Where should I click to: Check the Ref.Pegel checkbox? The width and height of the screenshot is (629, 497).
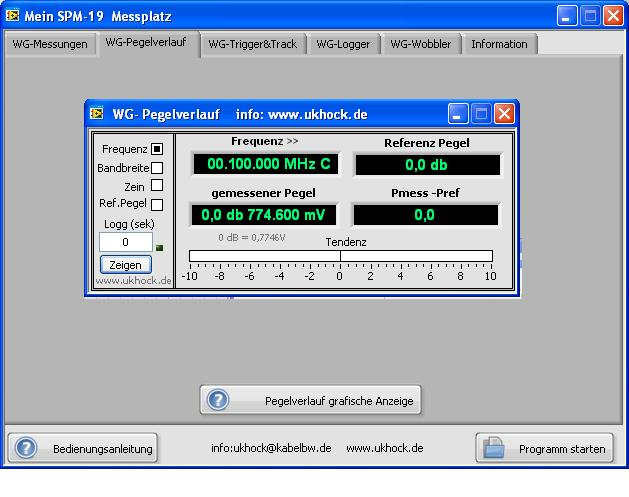point(157,205)
